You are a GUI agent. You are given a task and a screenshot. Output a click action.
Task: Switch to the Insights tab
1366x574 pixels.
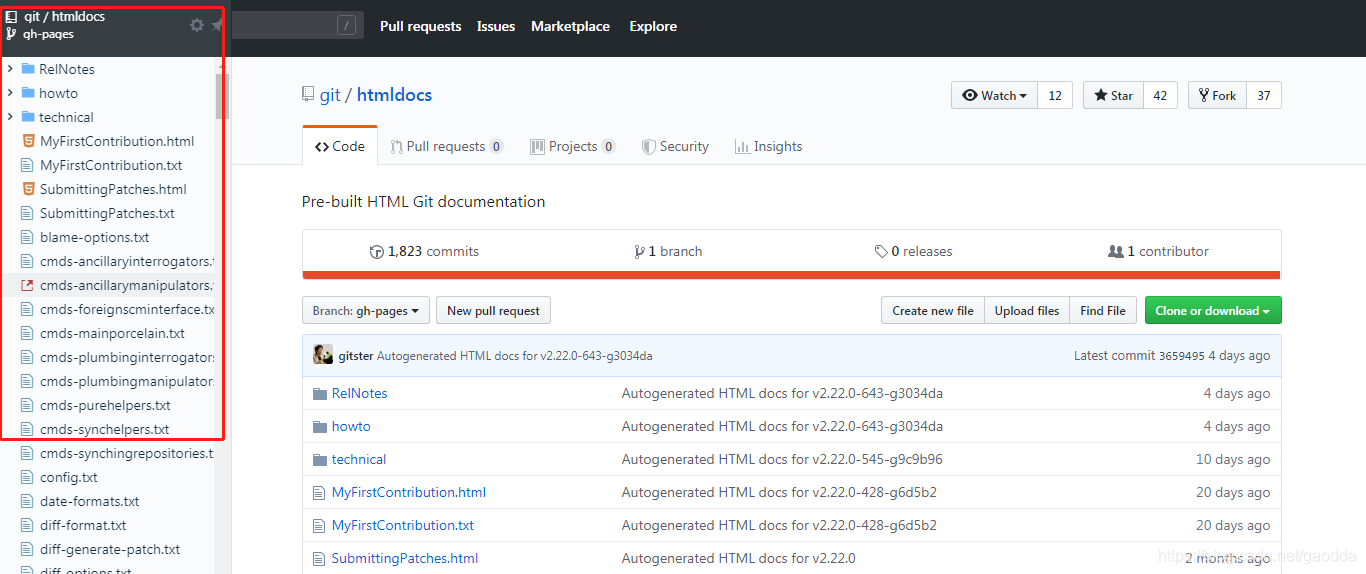(768, 146)
